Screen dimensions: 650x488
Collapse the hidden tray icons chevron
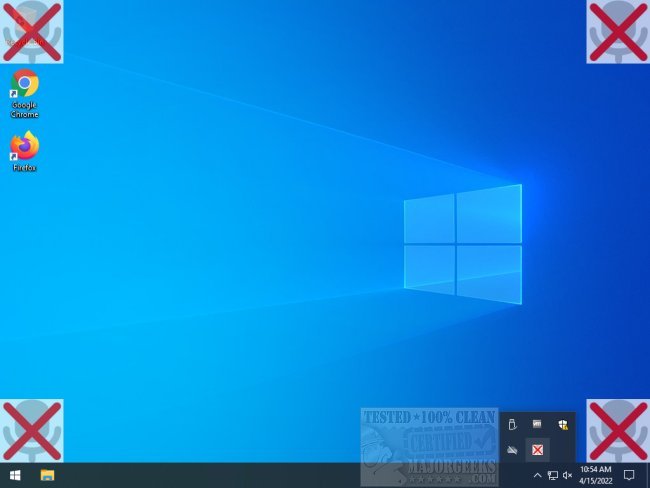[x=537, y=475]
